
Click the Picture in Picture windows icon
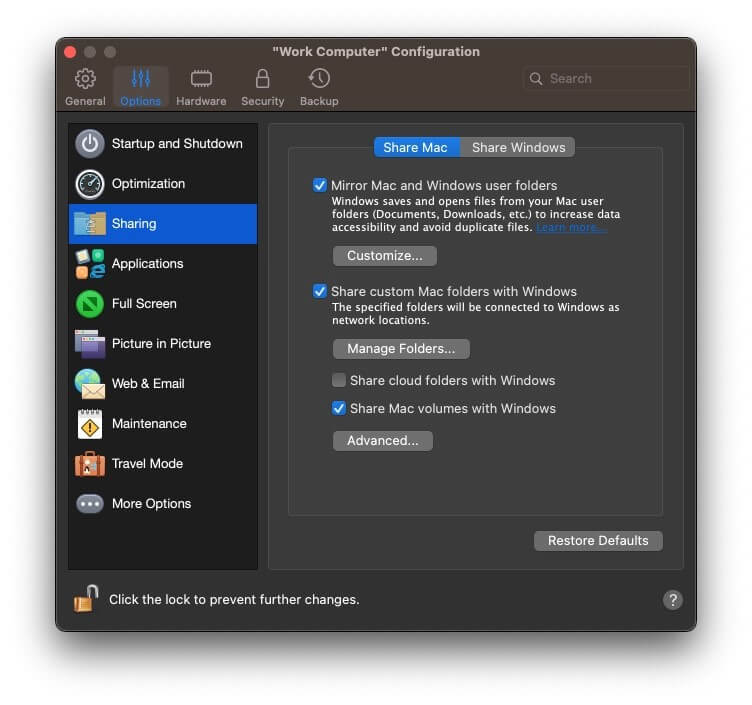click(x=90, y=344)
